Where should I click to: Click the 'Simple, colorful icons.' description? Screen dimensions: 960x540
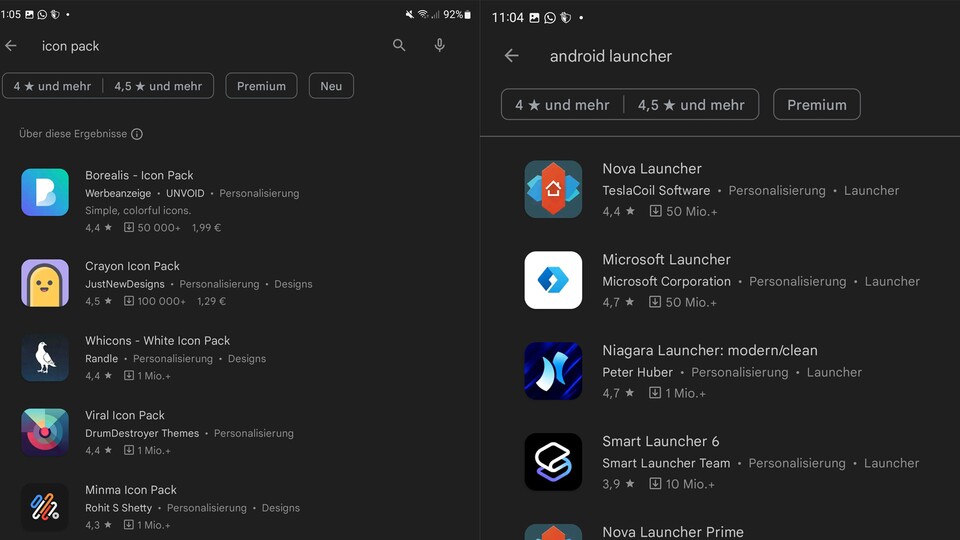pos(138,211)
